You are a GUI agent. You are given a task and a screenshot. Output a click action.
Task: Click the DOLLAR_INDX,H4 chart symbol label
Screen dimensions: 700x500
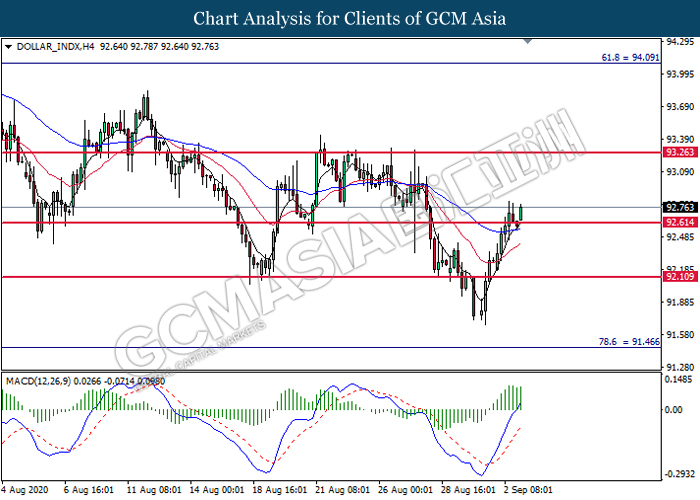pos(55,46)
